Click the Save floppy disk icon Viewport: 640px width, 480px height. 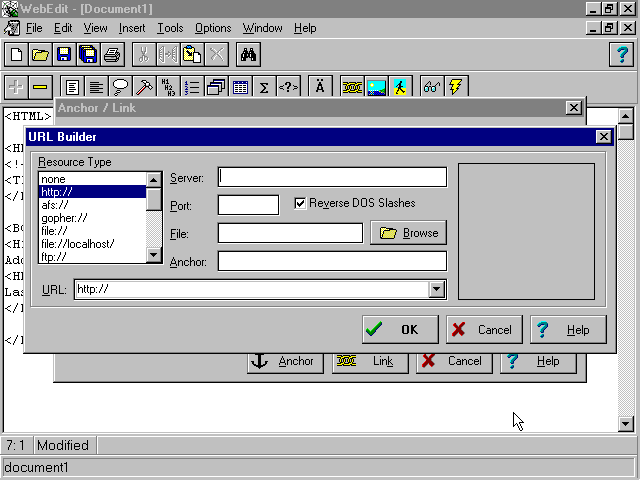[x=64, y=54]
